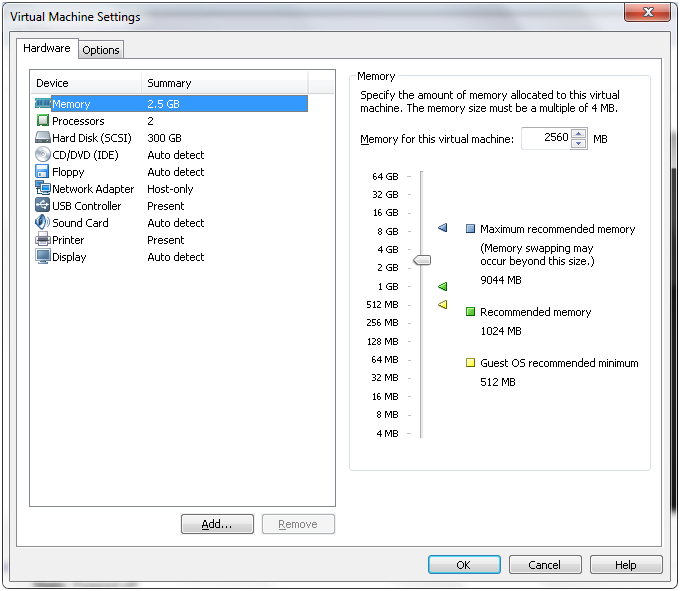Screen dimensions: 680x591
Task: Click the memory size input field showing 2560
Action: click(x=546, y=138)
